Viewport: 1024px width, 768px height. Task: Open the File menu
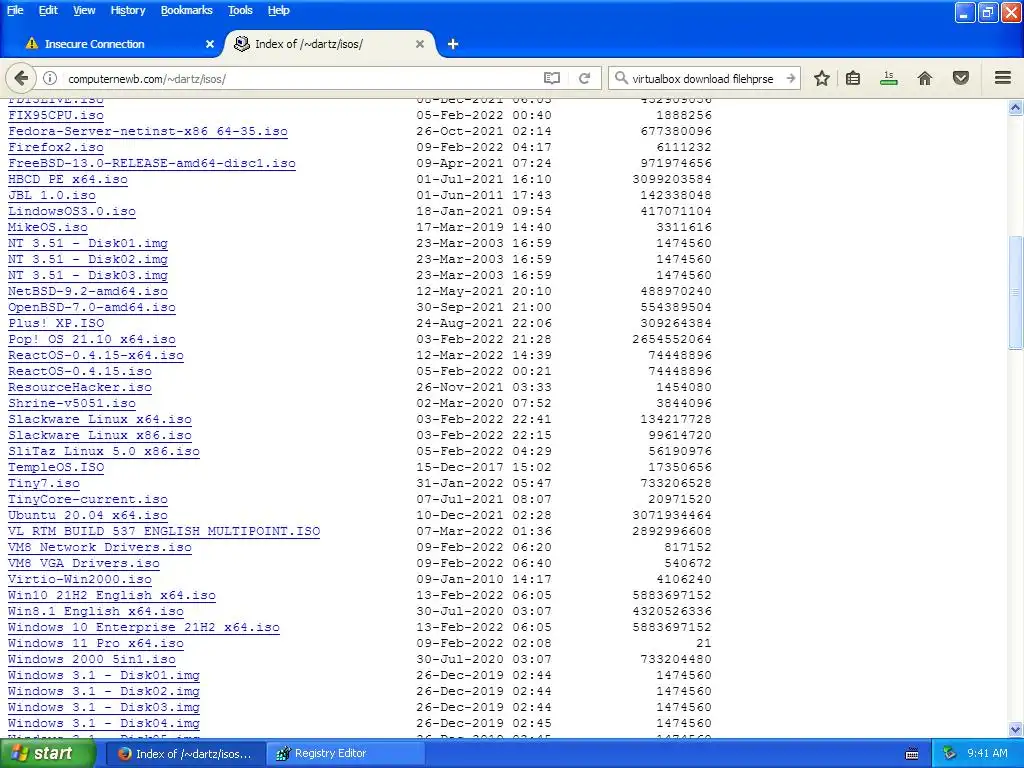tap(15, 10)
